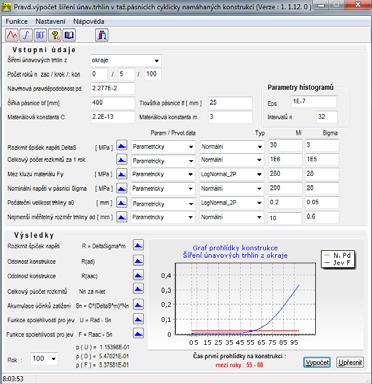Open histogram for Celkový počet rozkmitů za 1 rok
Viewport: 372px width, 384px height.
[x=122, y=160]
